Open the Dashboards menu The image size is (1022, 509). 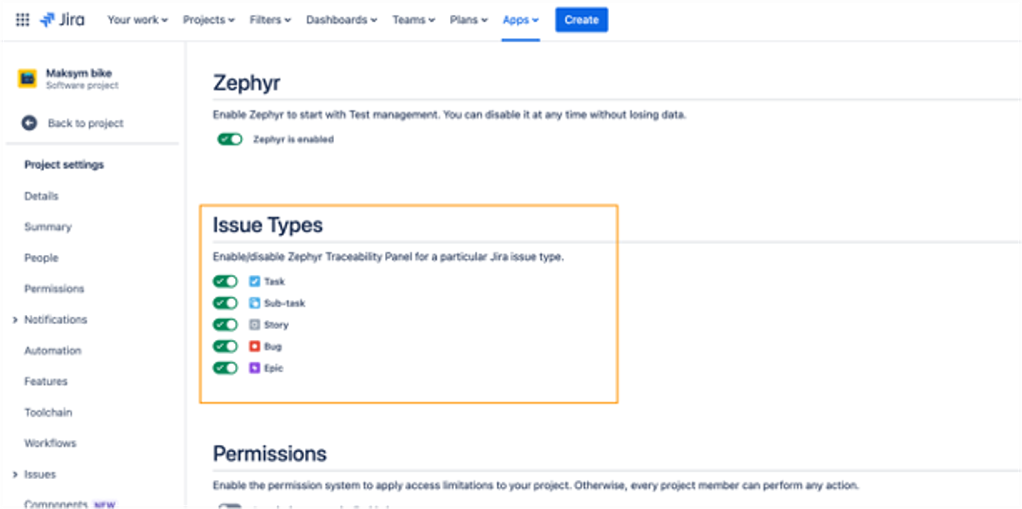pyautogui.click(x=342, y=20)
